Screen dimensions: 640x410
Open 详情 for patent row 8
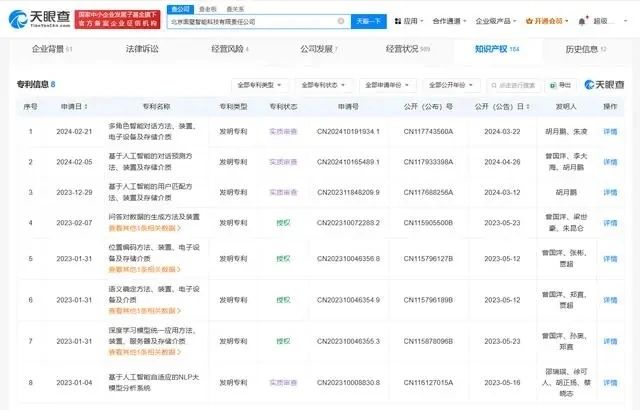click(x=610, y=383)
